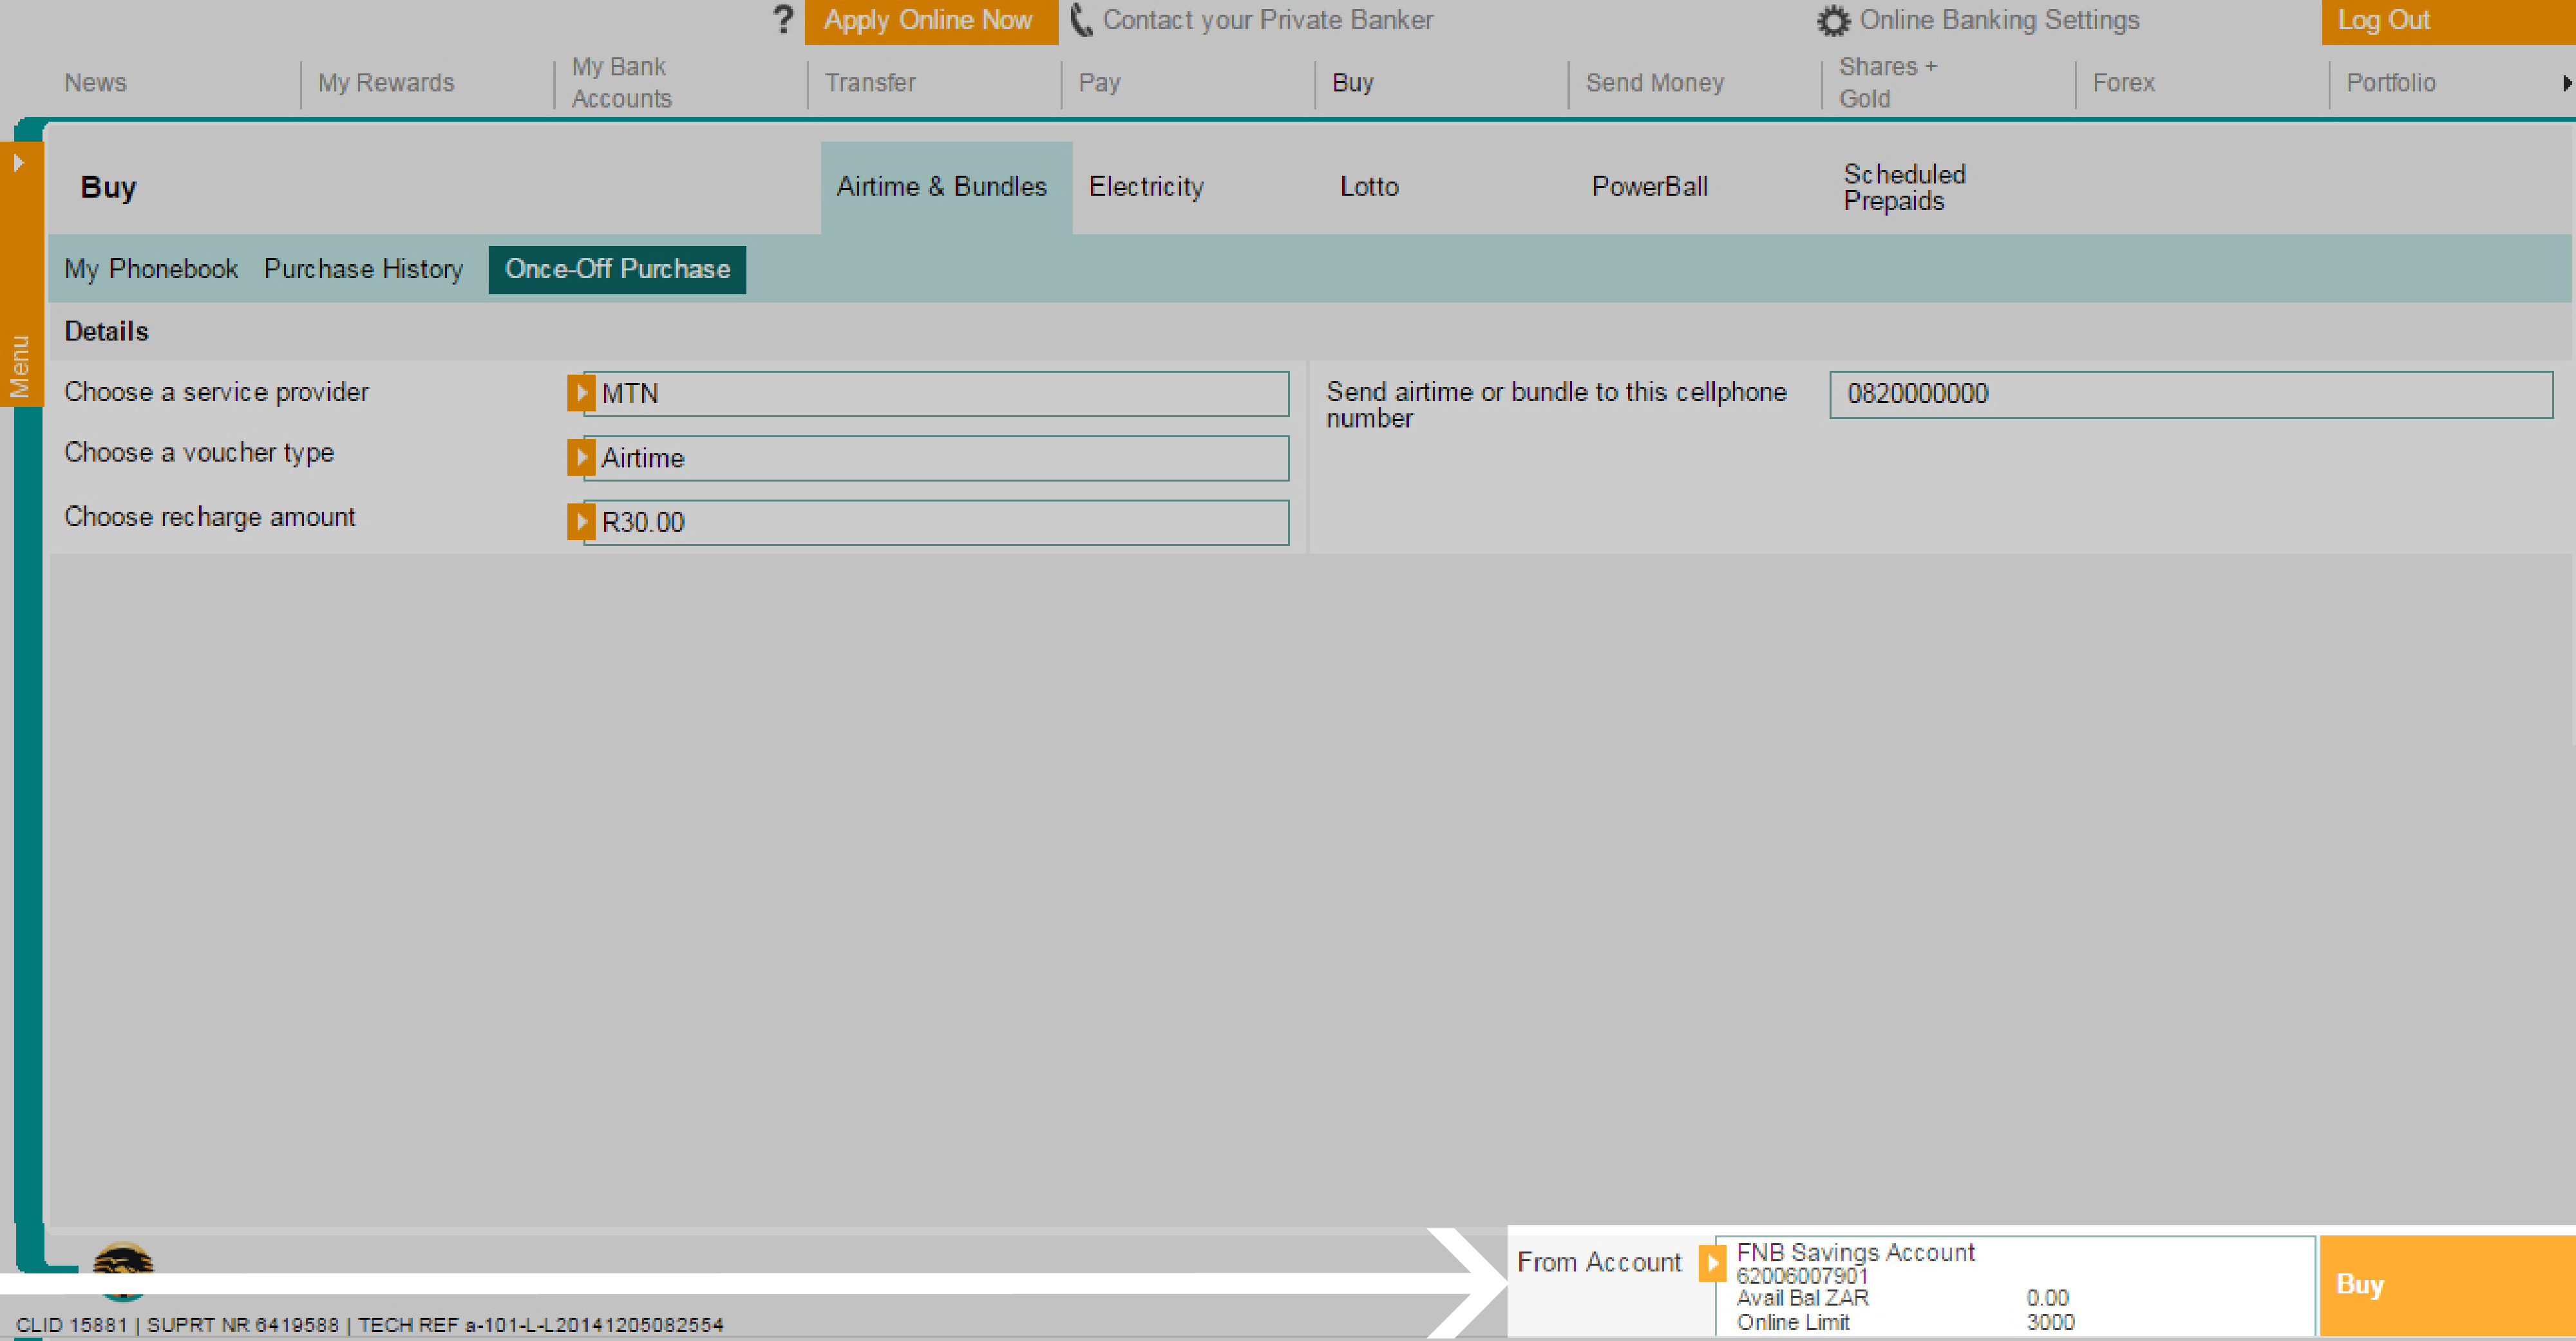Open the voucher type dropdown showing Airtime
This screenshot has width=2576, height=1341.
coord(936,458)
